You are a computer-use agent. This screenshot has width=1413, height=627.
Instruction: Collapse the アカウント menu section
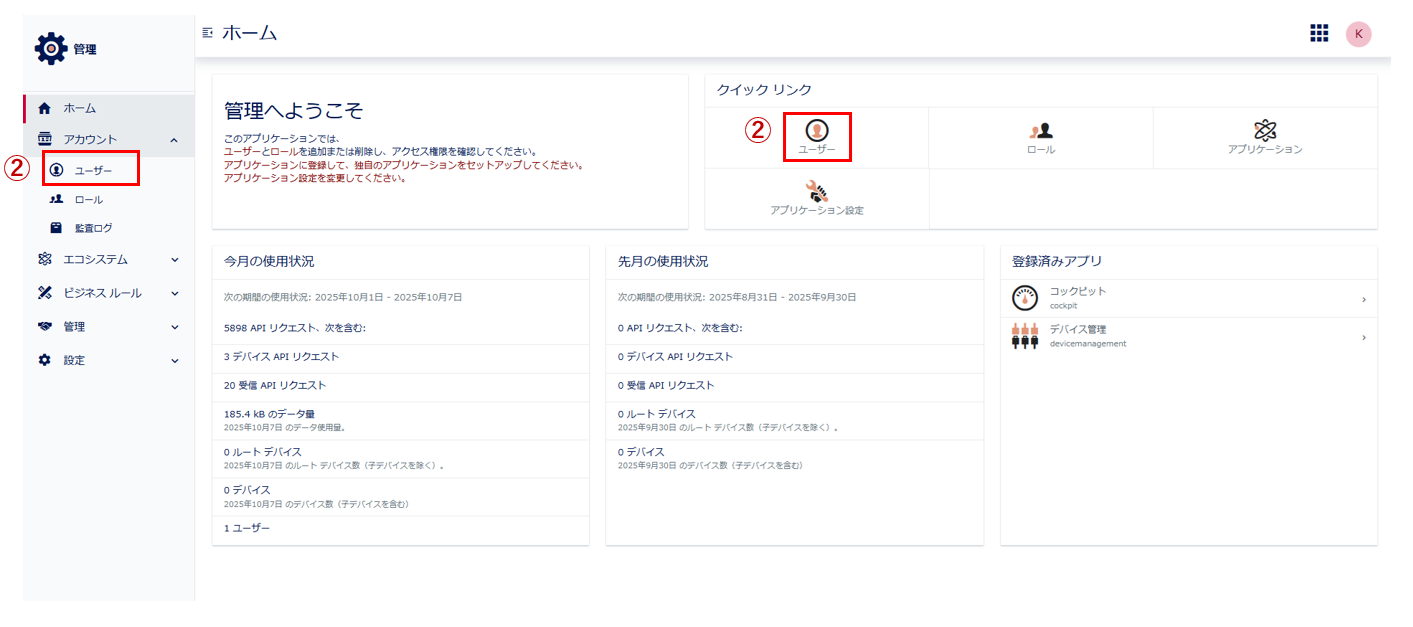174,140
